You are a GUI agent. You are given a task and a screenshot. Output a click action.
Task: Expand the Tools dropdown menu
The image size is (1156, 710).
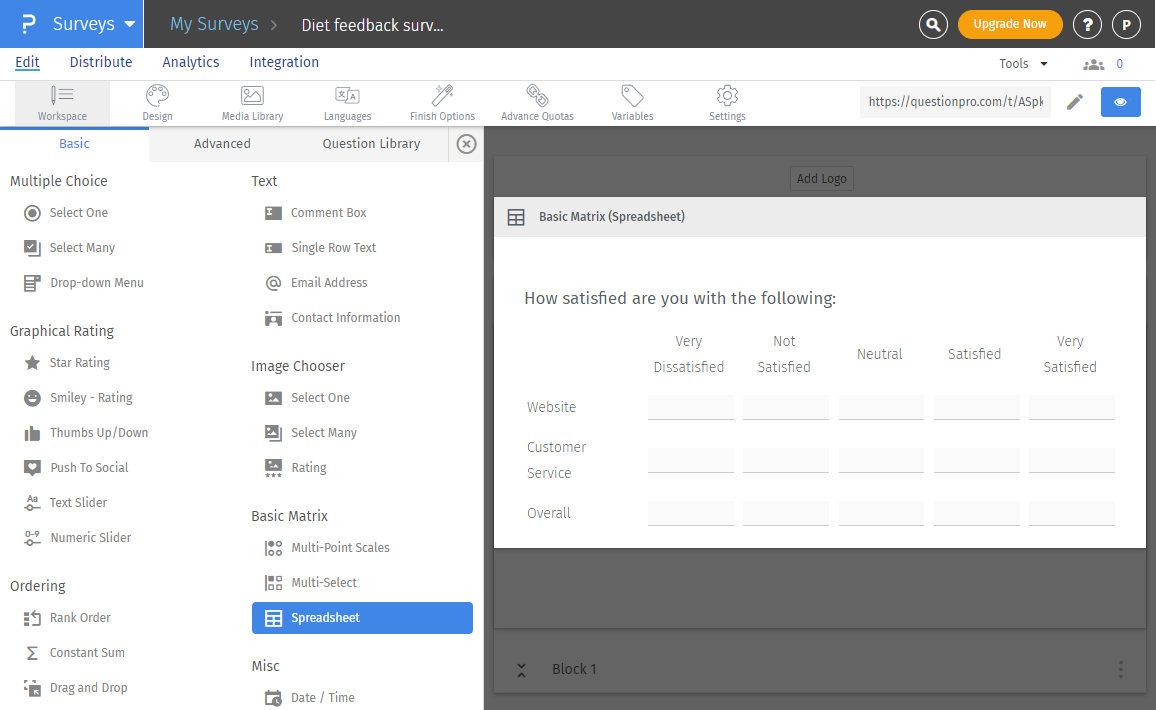coord(1023,63)
